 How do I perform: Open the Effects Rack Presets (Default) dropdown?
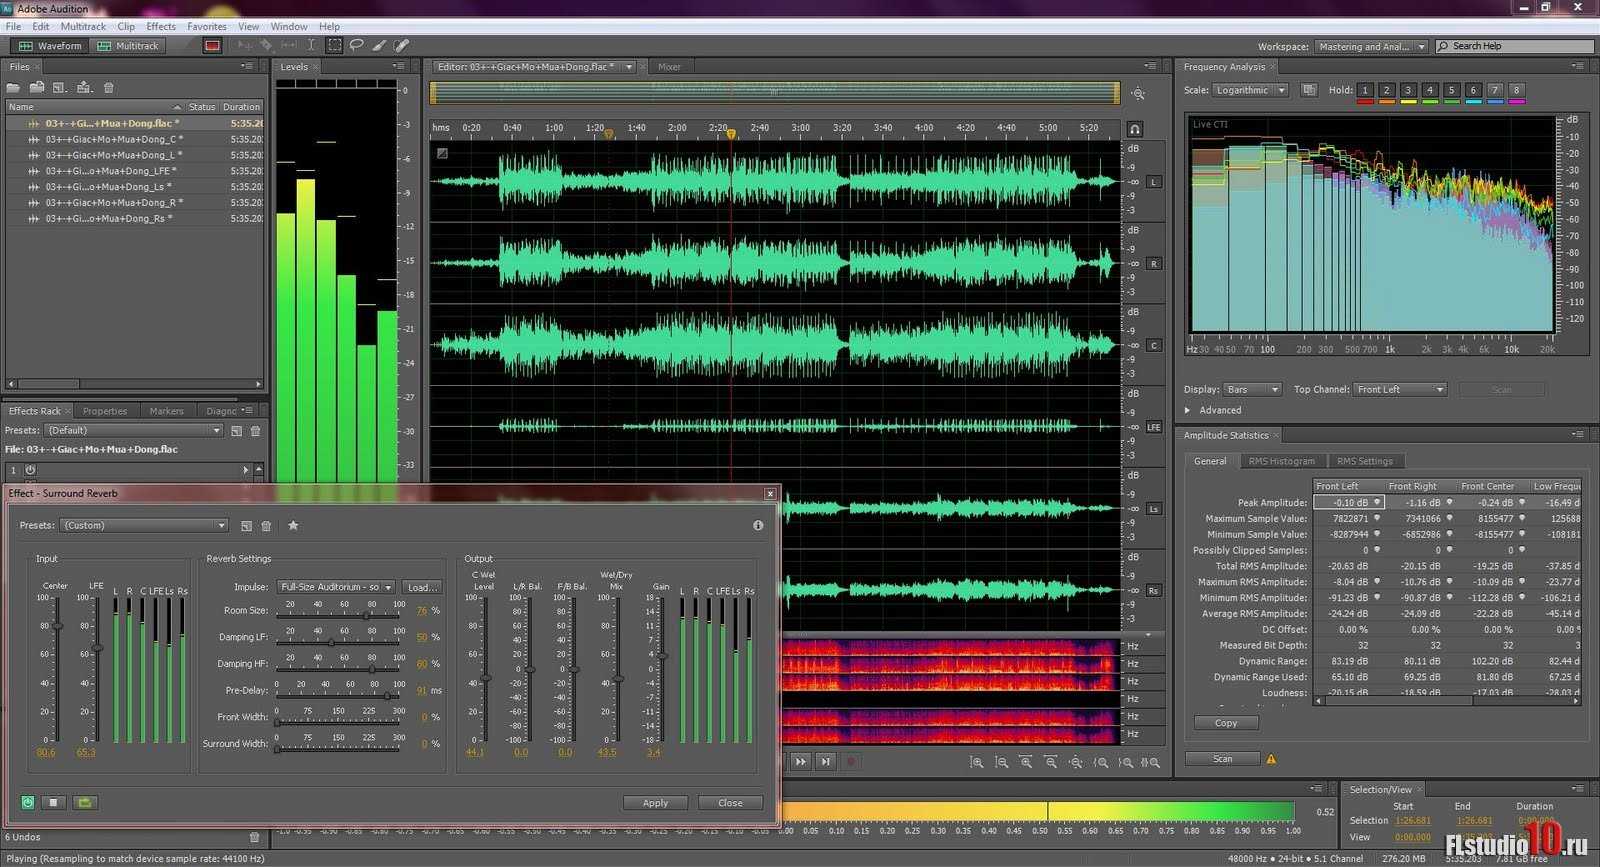click(x=134, y=431)
